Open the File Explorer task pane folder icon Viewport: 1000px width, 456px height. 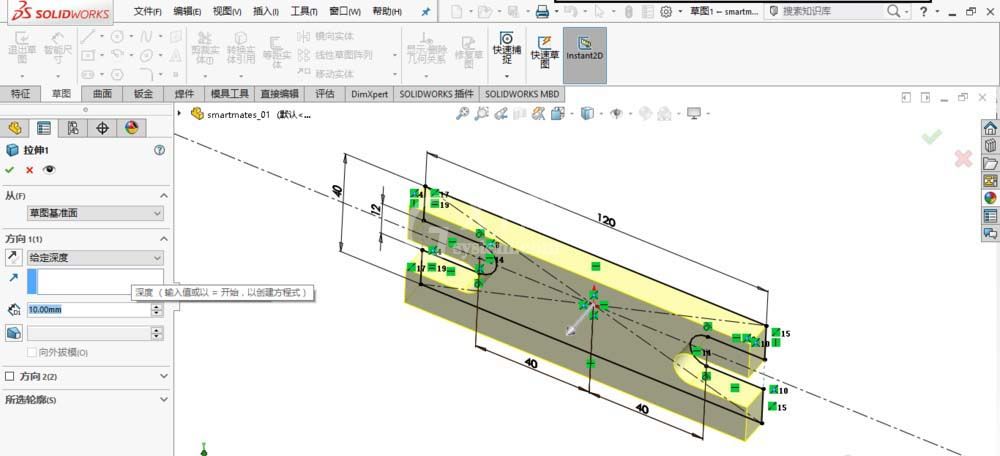[990, 163]
